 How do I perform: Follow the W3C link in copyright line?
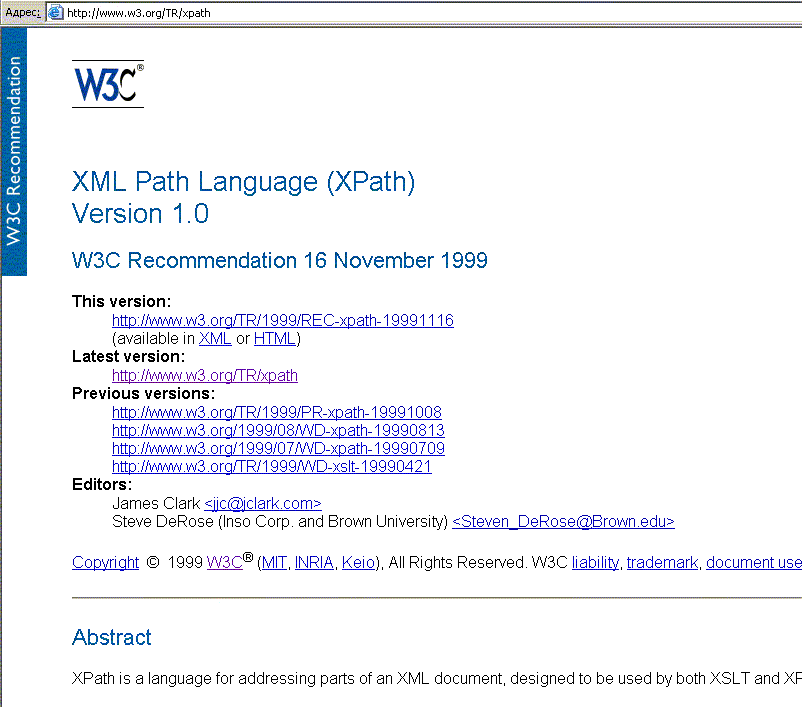pos(225,562)
